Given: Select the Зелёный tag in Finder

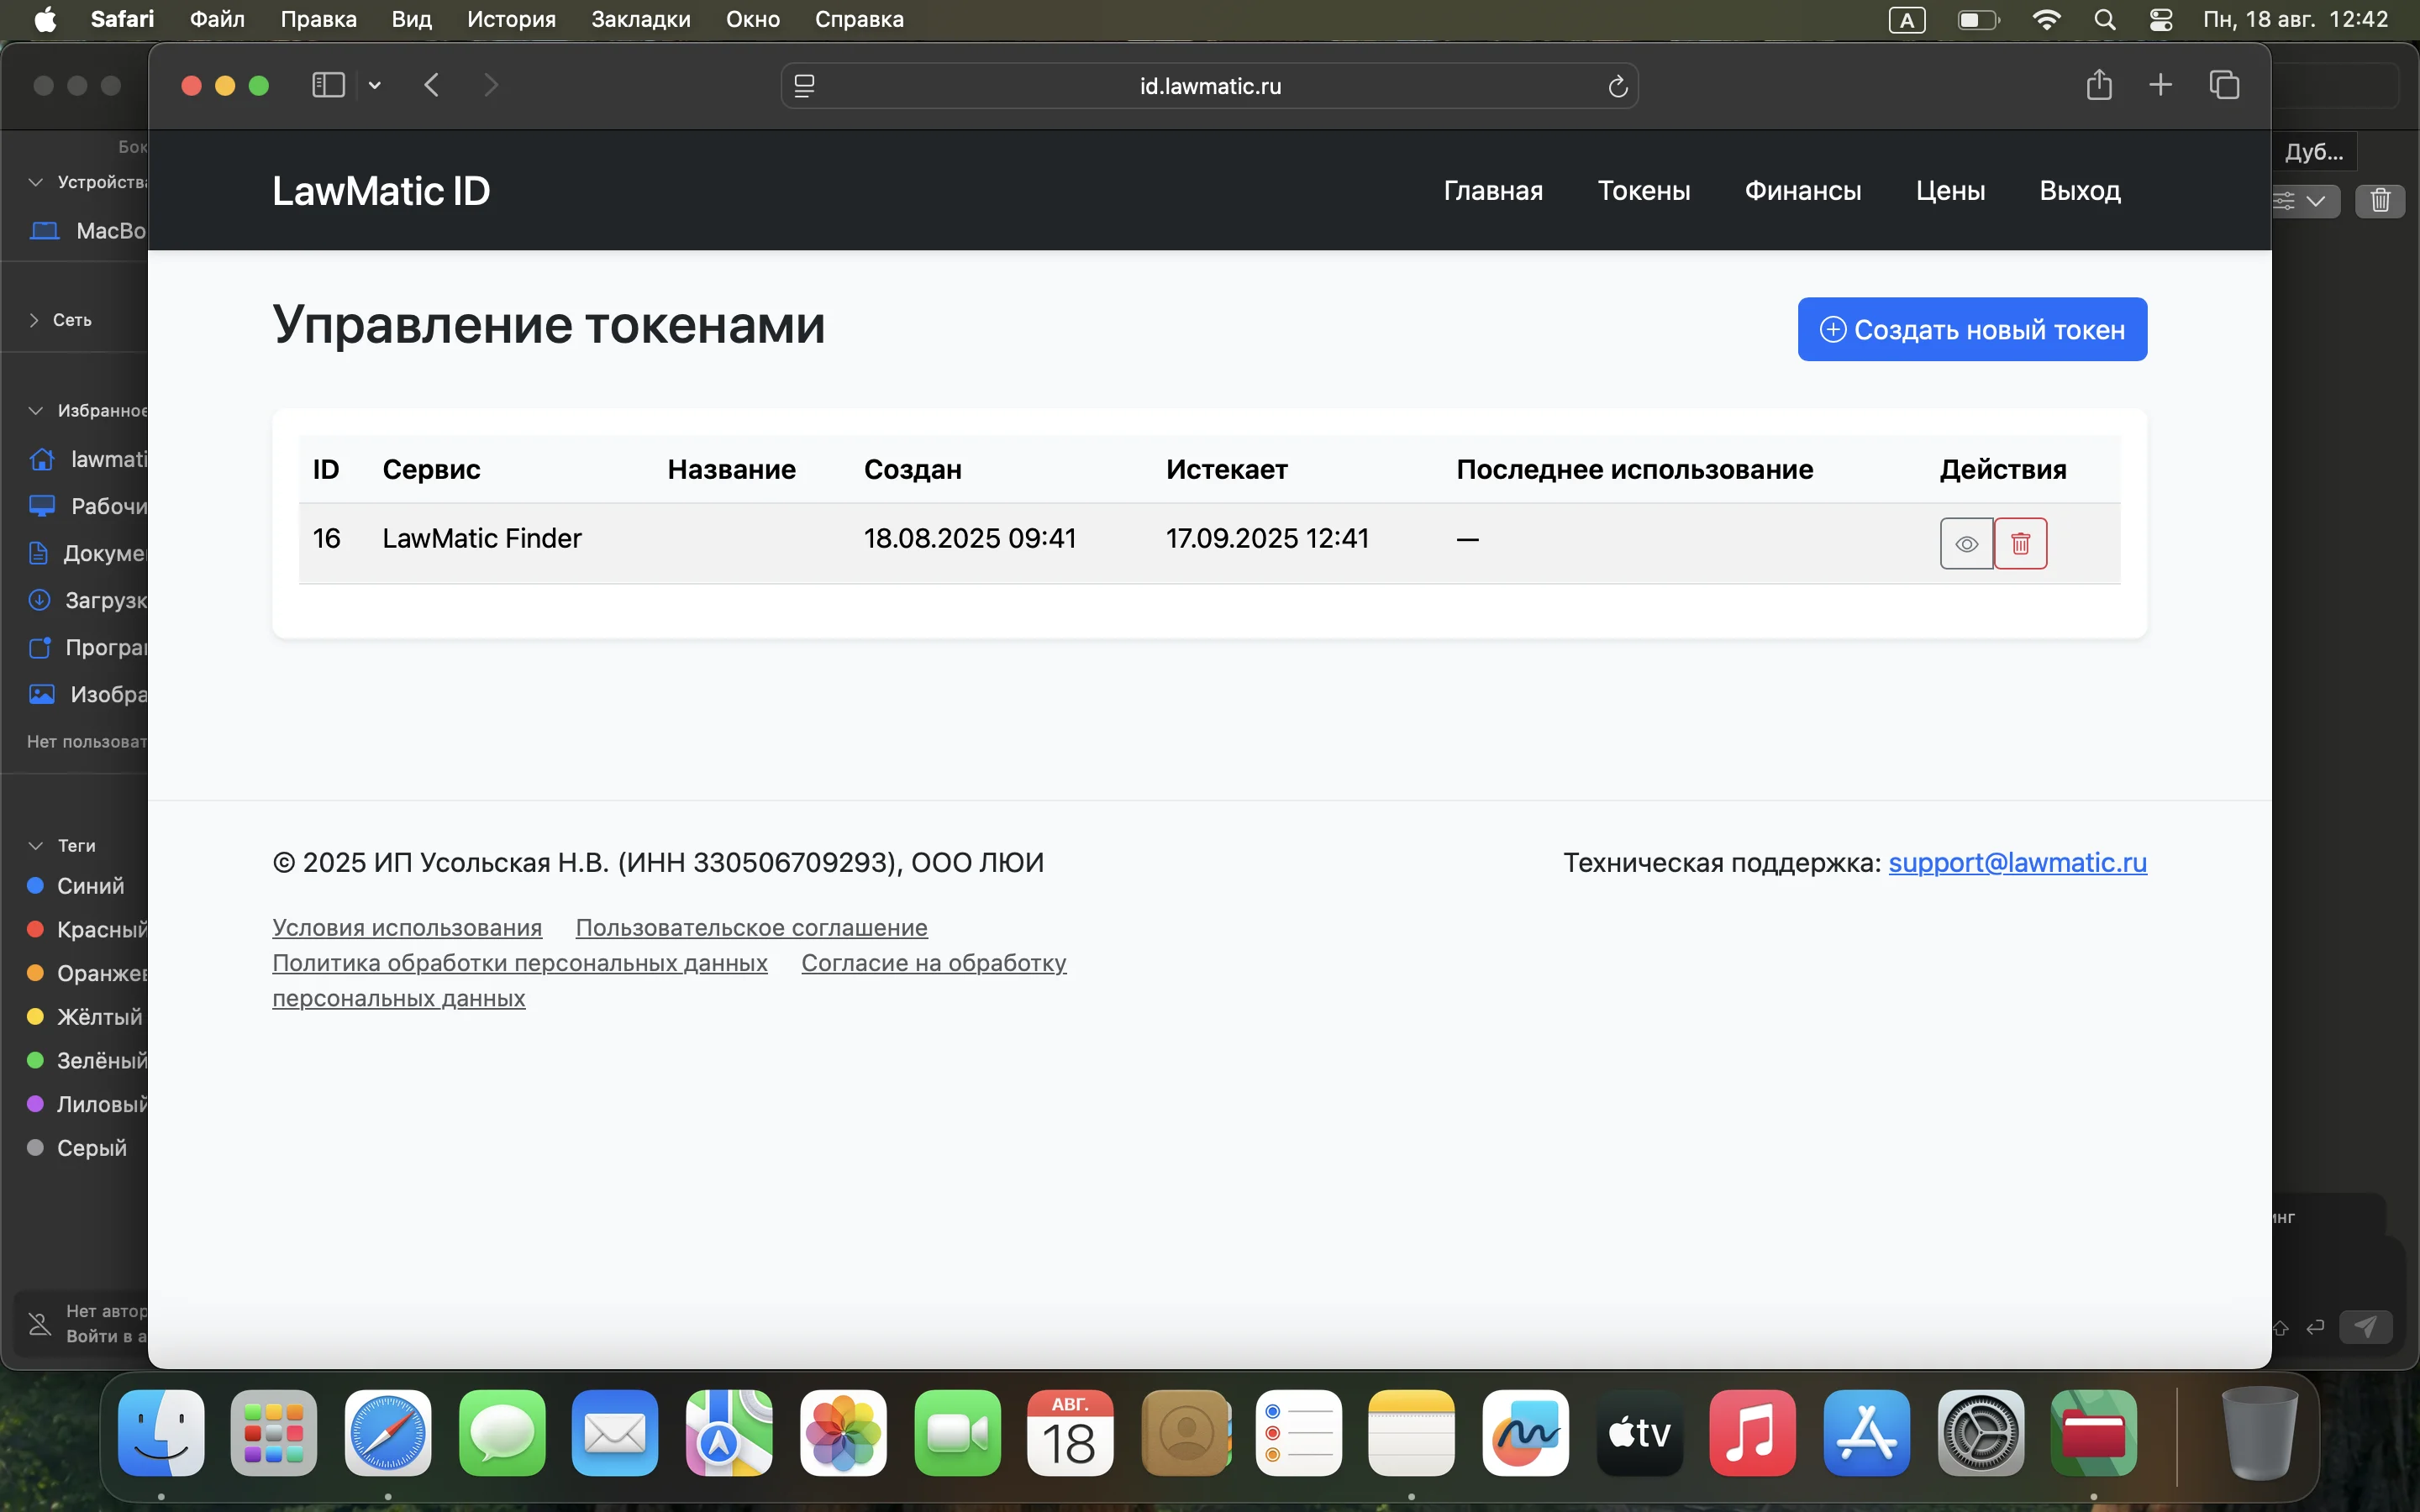Looking at the screenshot, I should (x=86, y=1061).
